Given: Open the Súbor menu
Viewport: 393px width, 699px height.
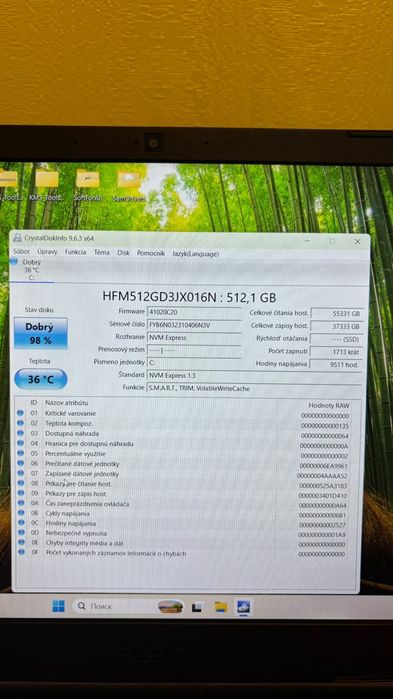Looking at the screenshot, I should [21, 252].
